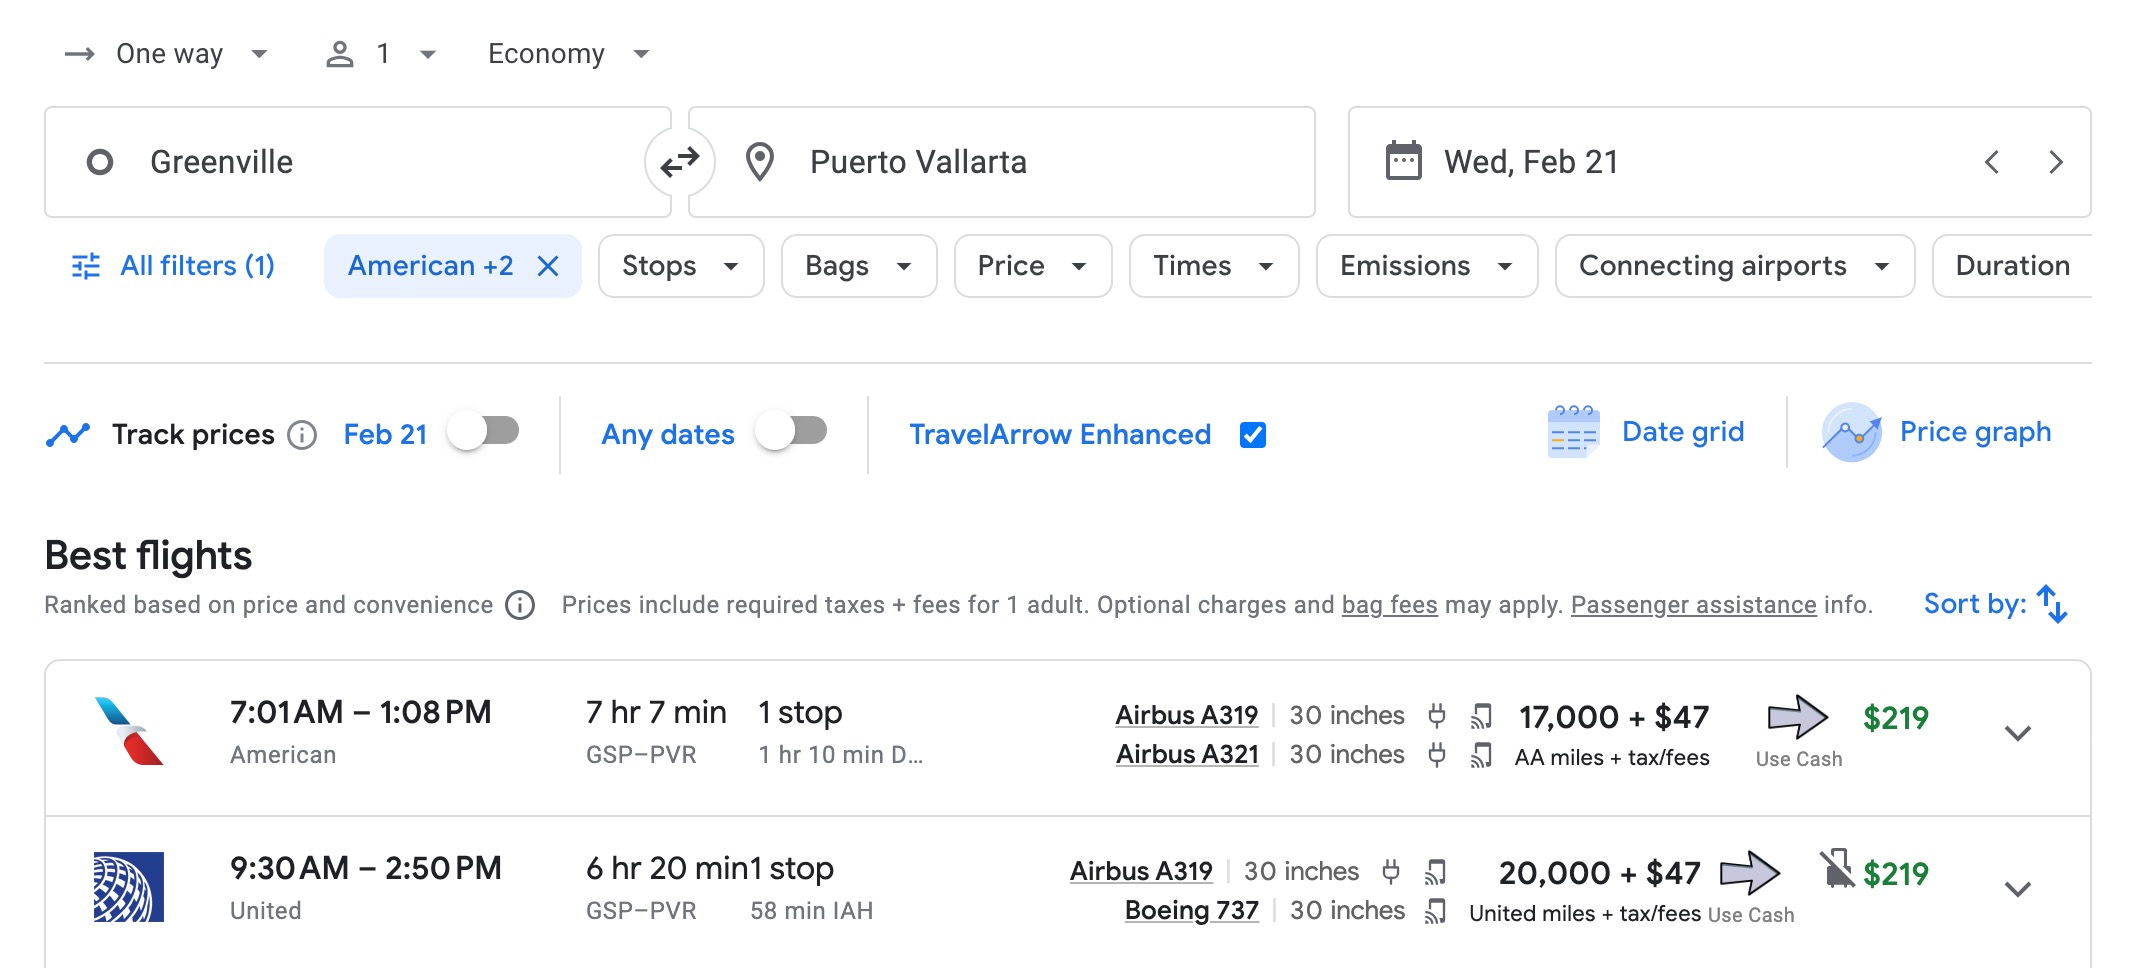Screen dimensions: 2144x968
Task: Remove the American +2 airline filter
Action: point(548,266)
